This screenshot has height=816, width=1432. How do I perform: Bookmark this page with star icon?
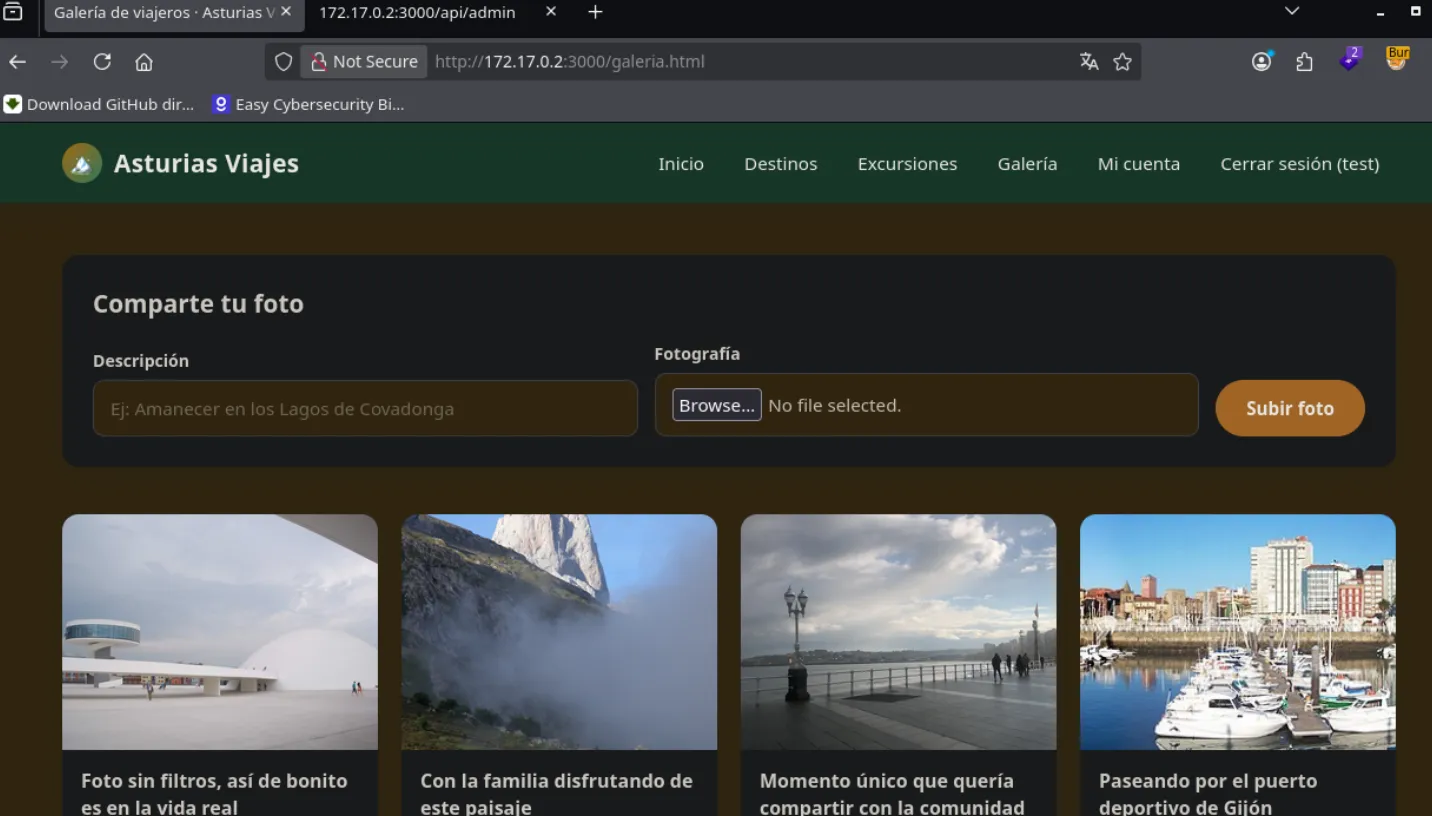[x=1122, y=62]
